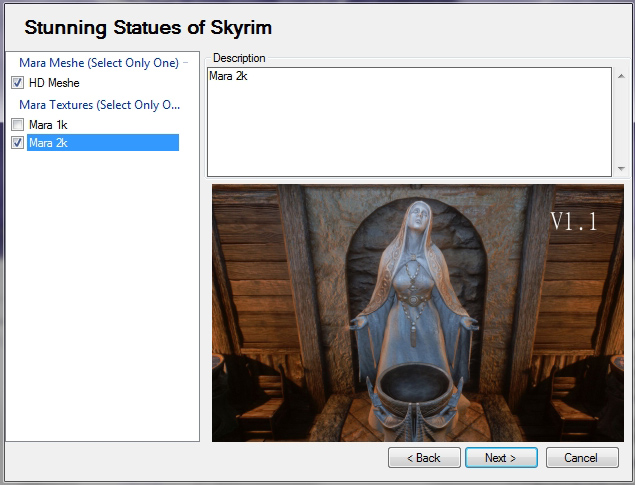
Task: Select the HD Meshe list label
Action: pos(54,83)
